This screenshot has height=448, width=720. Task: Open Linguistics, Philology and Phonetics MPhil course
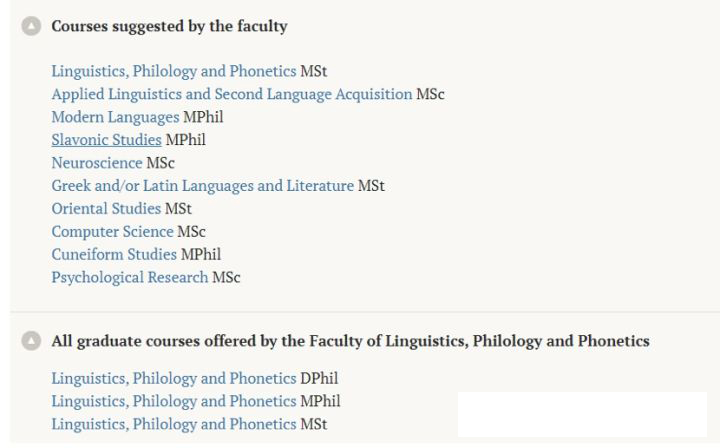174,402
